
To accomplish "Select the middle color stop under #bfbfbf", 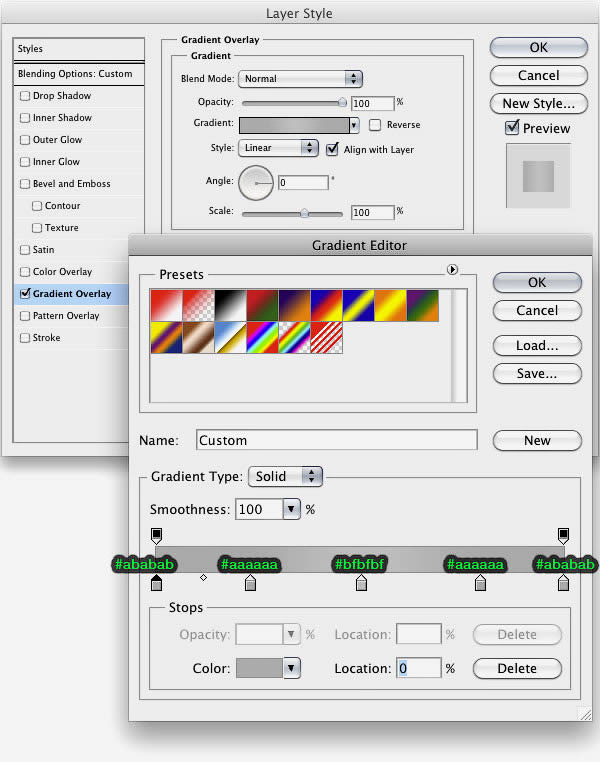I will (x=361, y=583).
